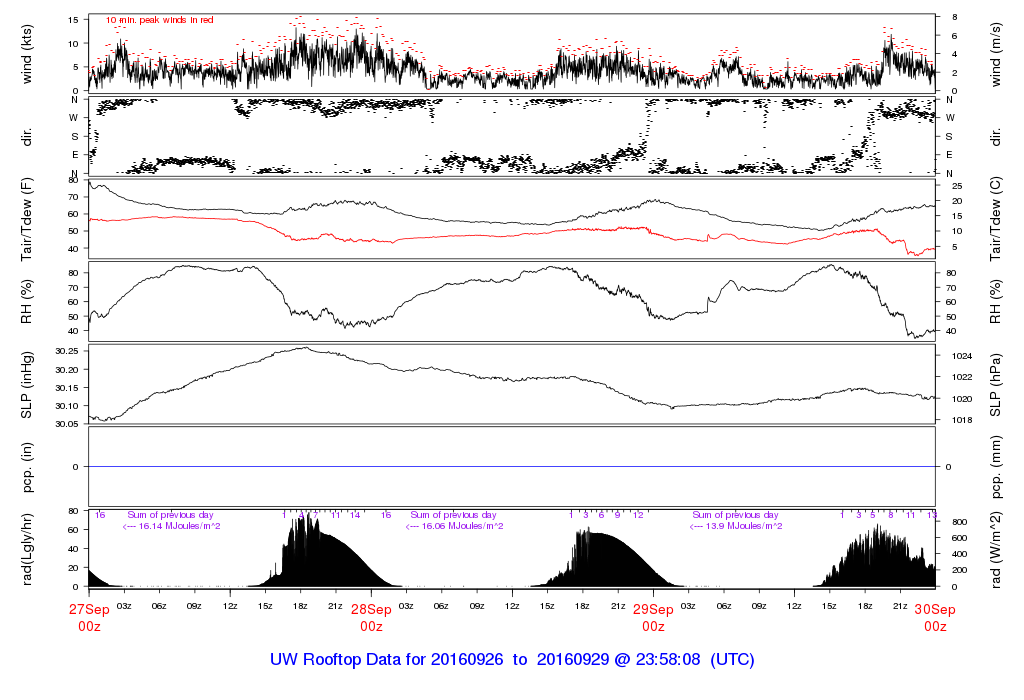1024x700 pixels.
Task: Select the 'Tair/Tdew (F)' axis label
Action: 26,217
